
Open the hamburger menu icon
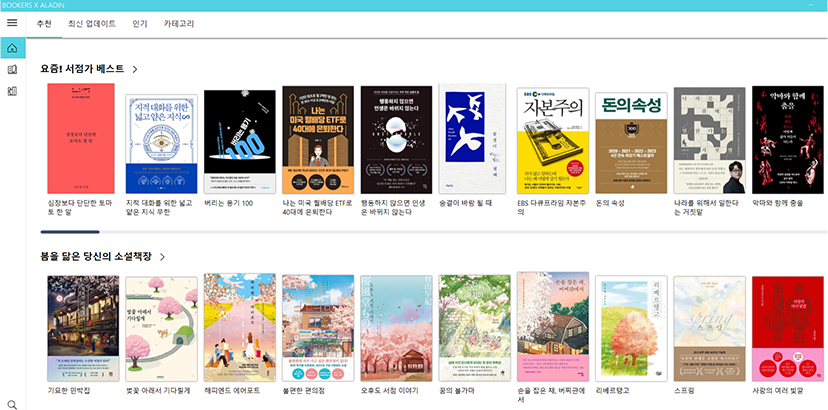(12, 23)
